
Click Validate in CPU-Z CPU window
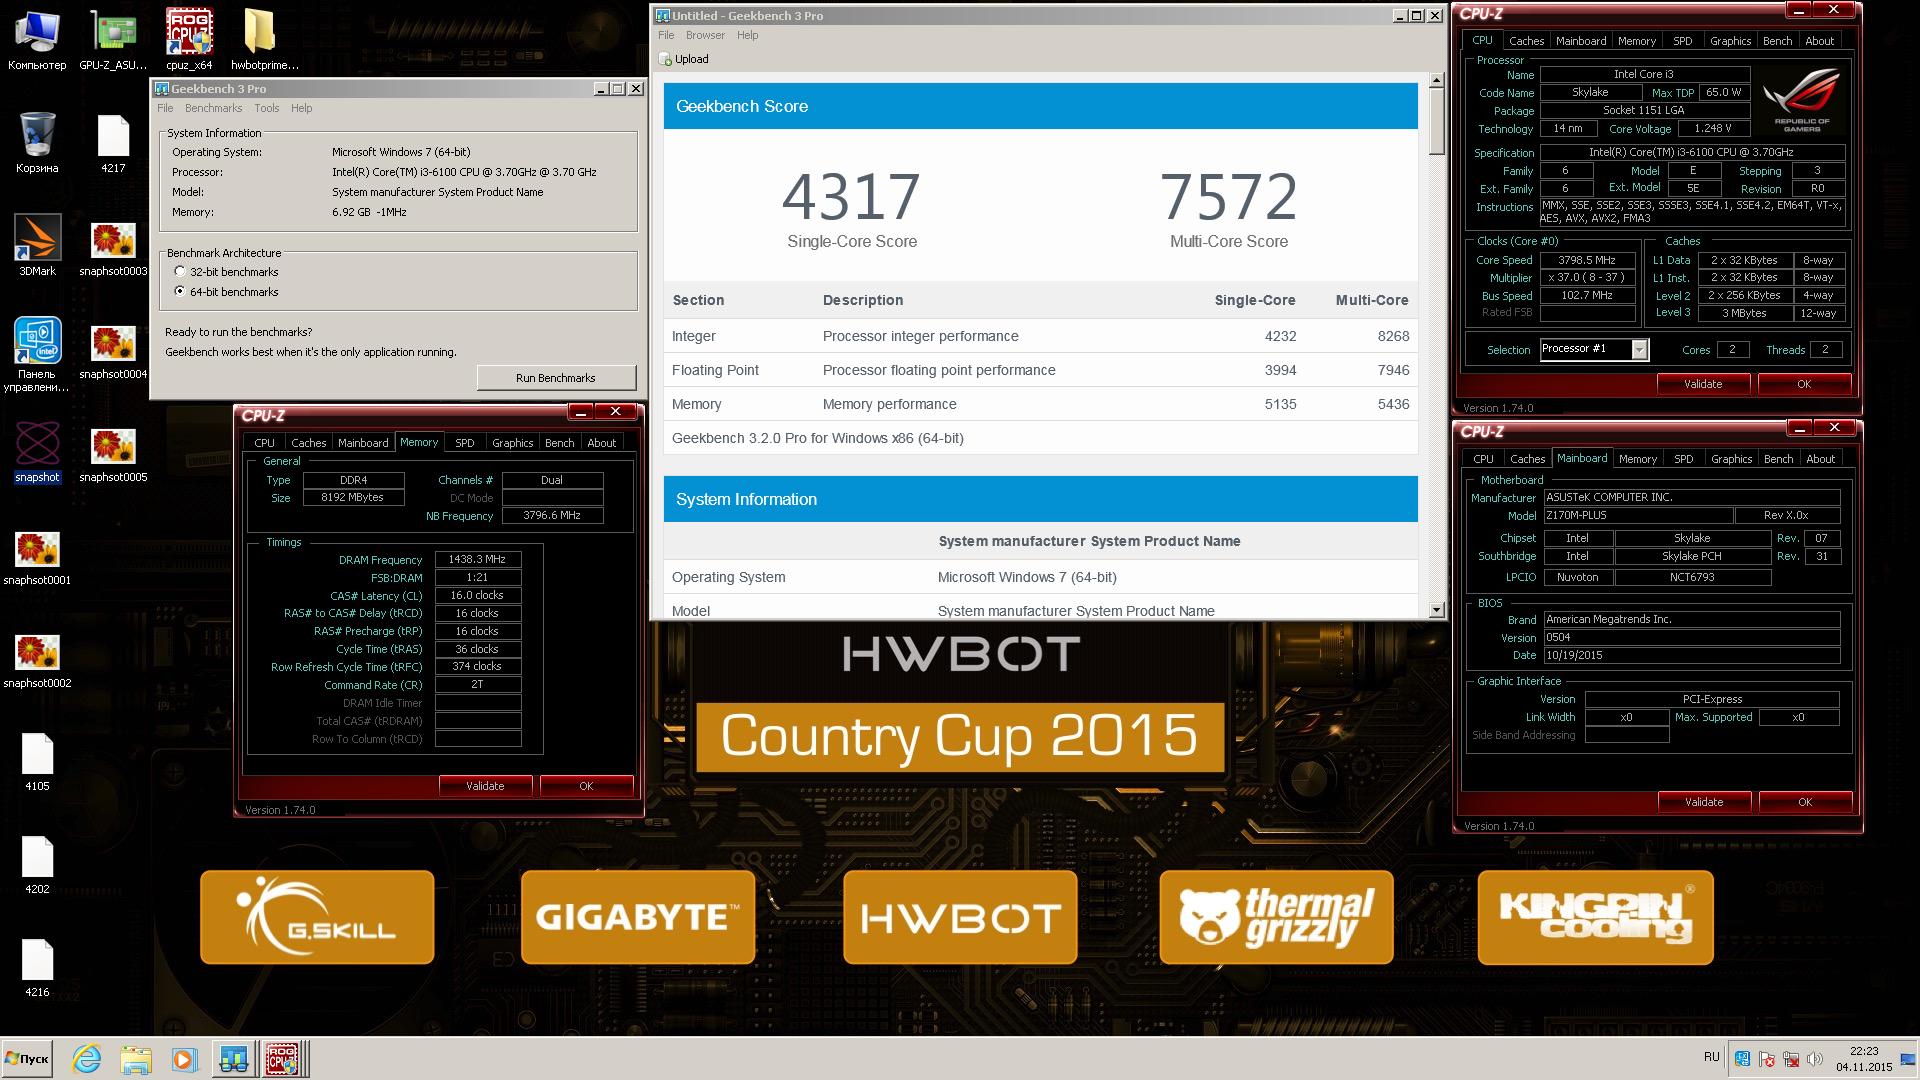tap(1703, 384)
